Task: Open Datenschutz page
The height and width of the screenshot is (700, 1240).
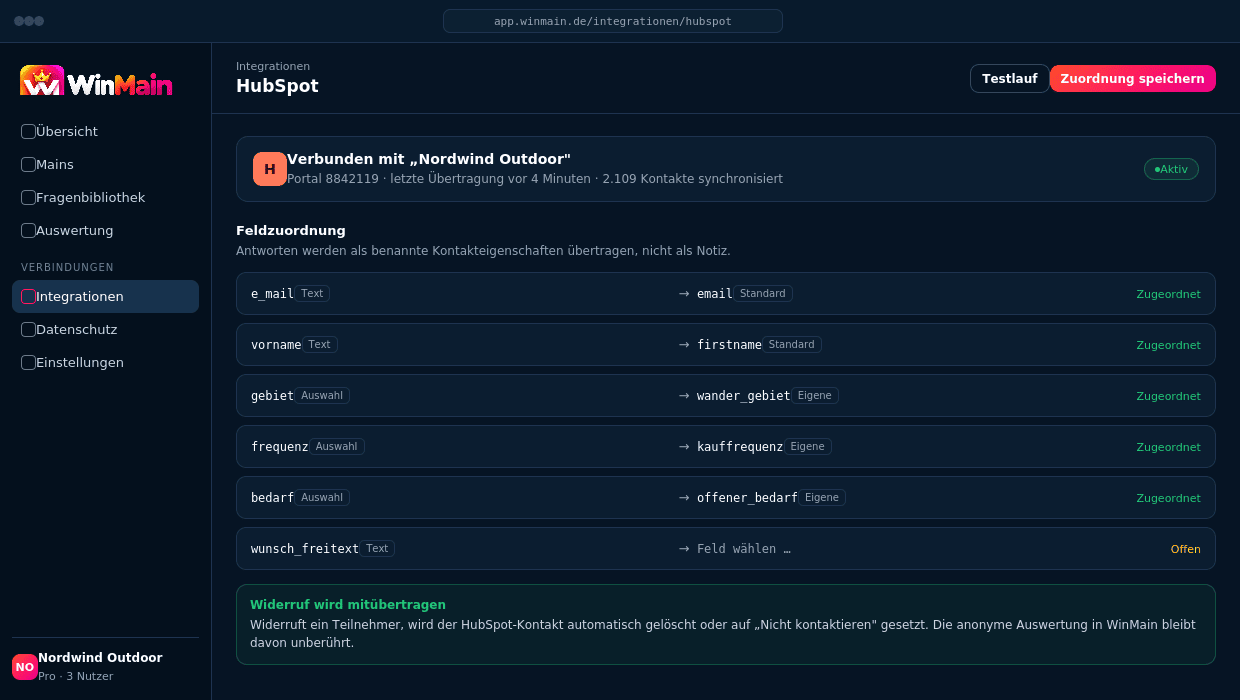Action: pyautogui.click(x=105, y=329)
